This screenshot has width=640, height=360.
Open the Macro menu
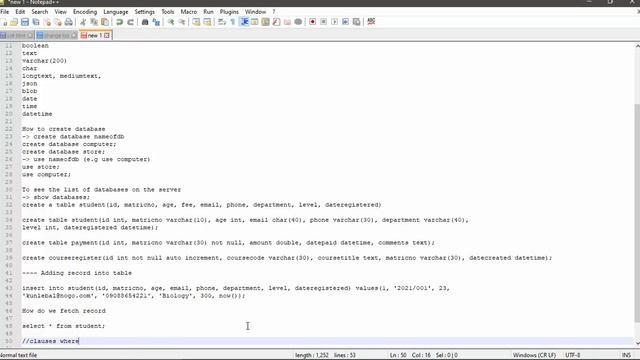189,12
